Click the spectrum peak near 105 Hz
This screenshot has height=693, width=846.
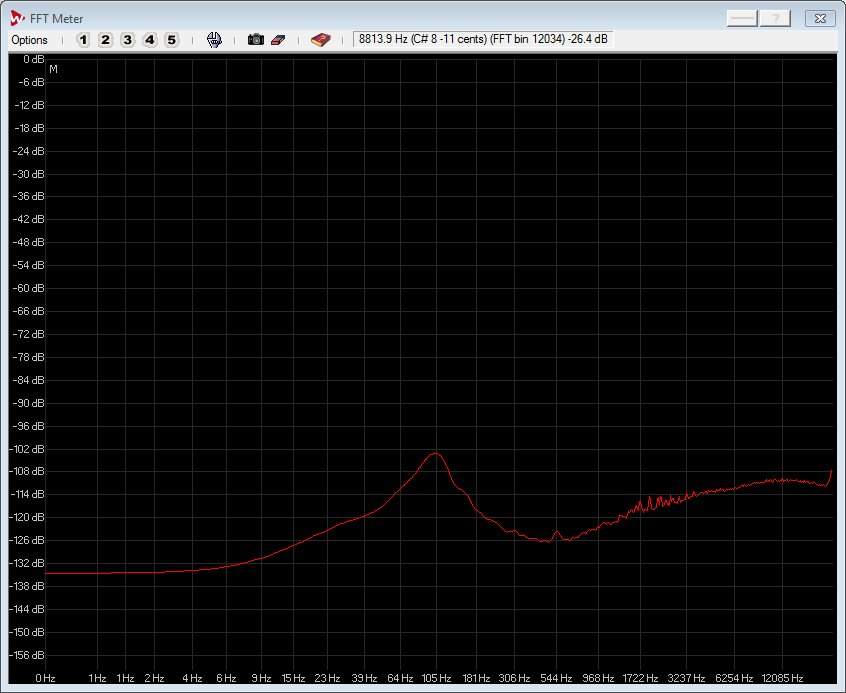click(435, 454)
